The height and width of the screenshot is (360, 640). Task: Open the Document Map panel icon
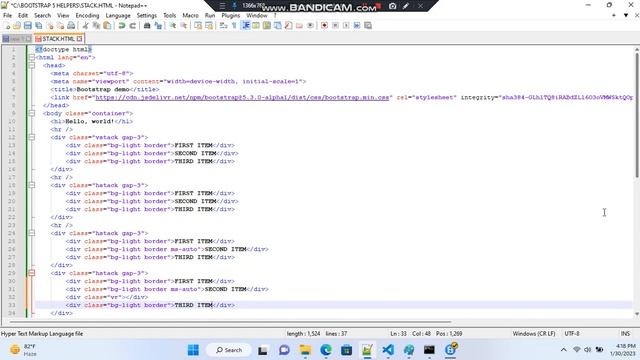[267, 25]
